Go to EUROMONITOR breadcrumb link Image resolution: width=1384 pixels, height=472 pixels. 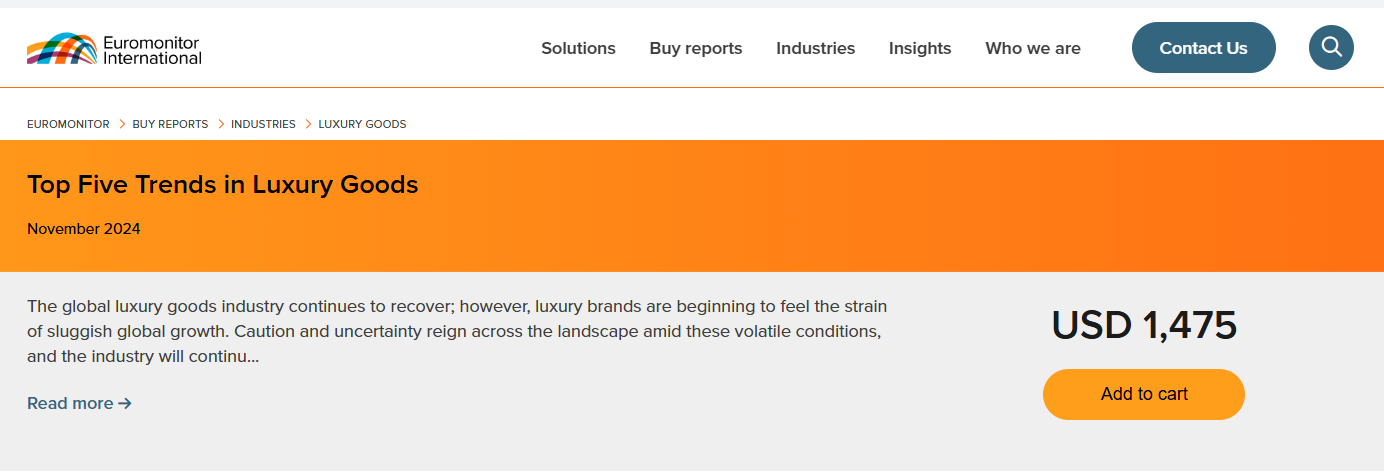[x=68, y=124]
